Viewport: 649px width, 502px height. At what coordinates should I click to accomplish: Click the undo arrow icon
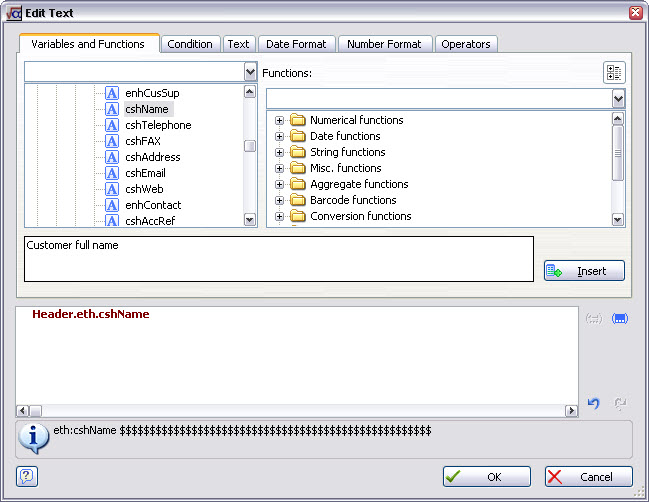(x=593, y=403)
